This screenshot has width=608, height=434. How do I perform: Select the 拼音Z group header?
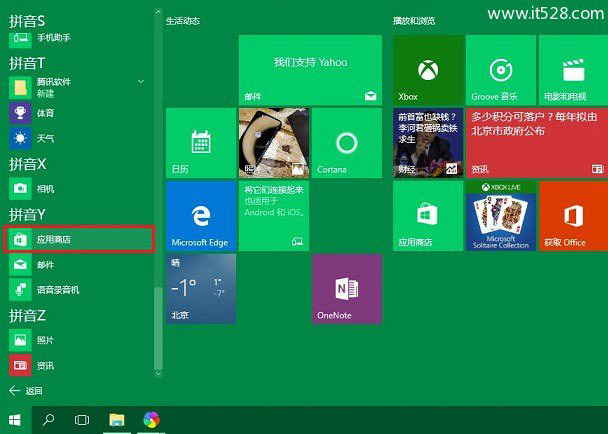tap(27, 315)
